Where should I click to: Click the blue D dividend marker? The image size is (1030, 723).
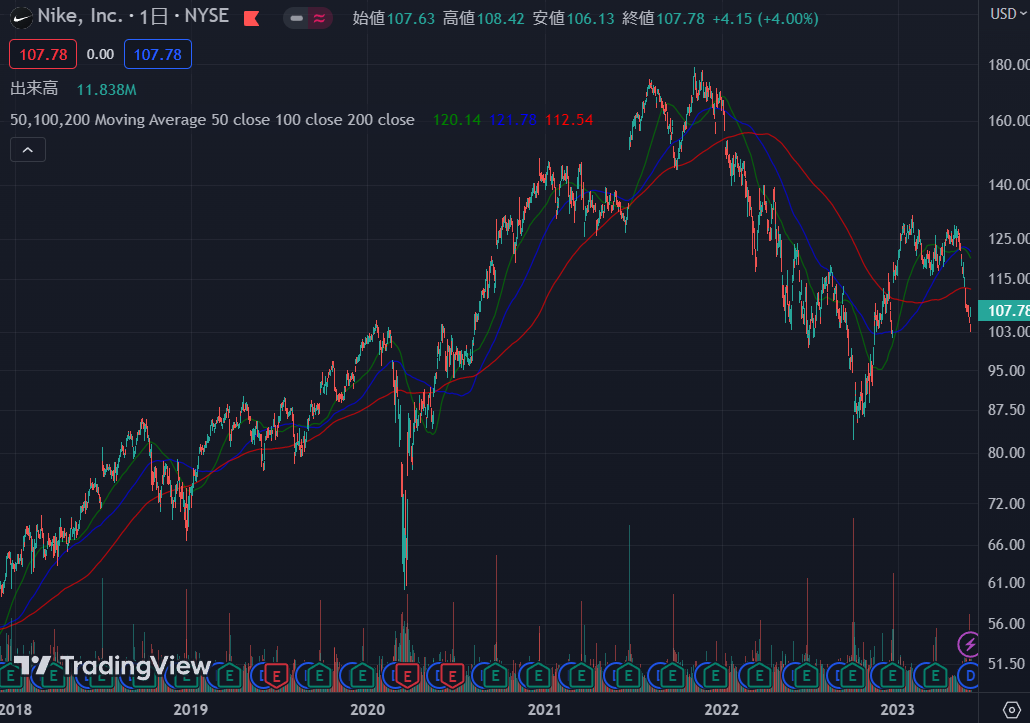coord(970,675)
